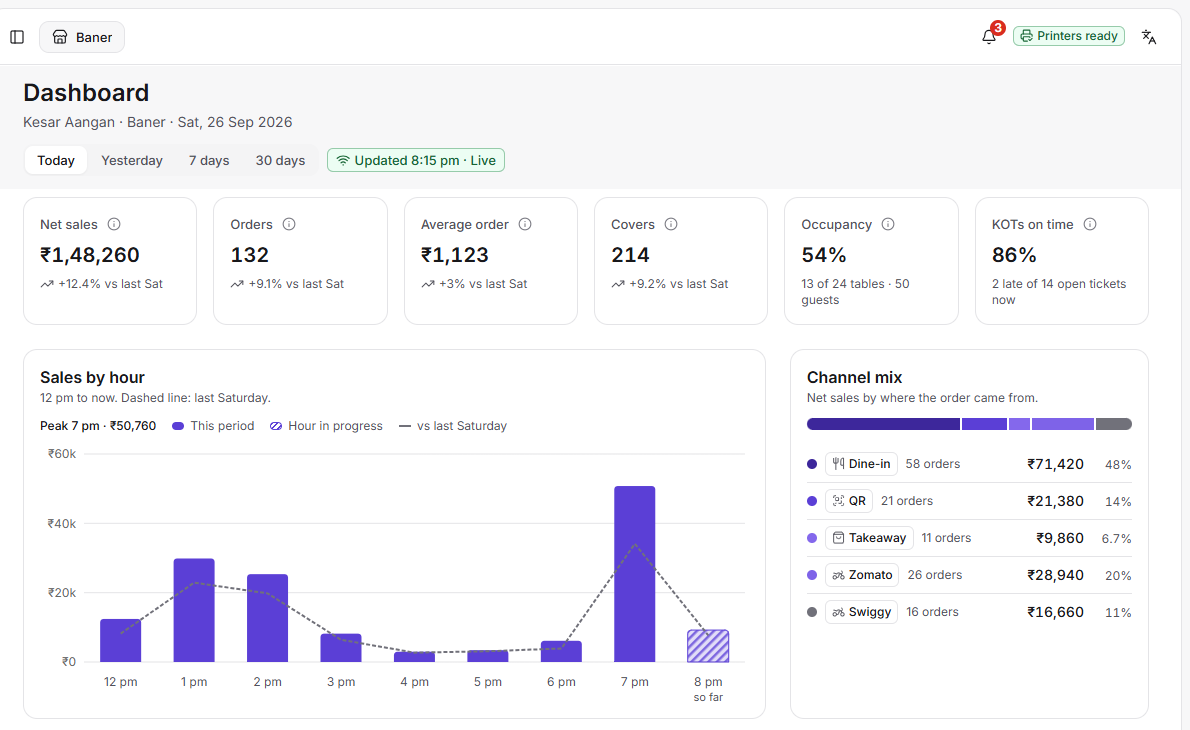Show Occupancy info icon

pos(888,224)
